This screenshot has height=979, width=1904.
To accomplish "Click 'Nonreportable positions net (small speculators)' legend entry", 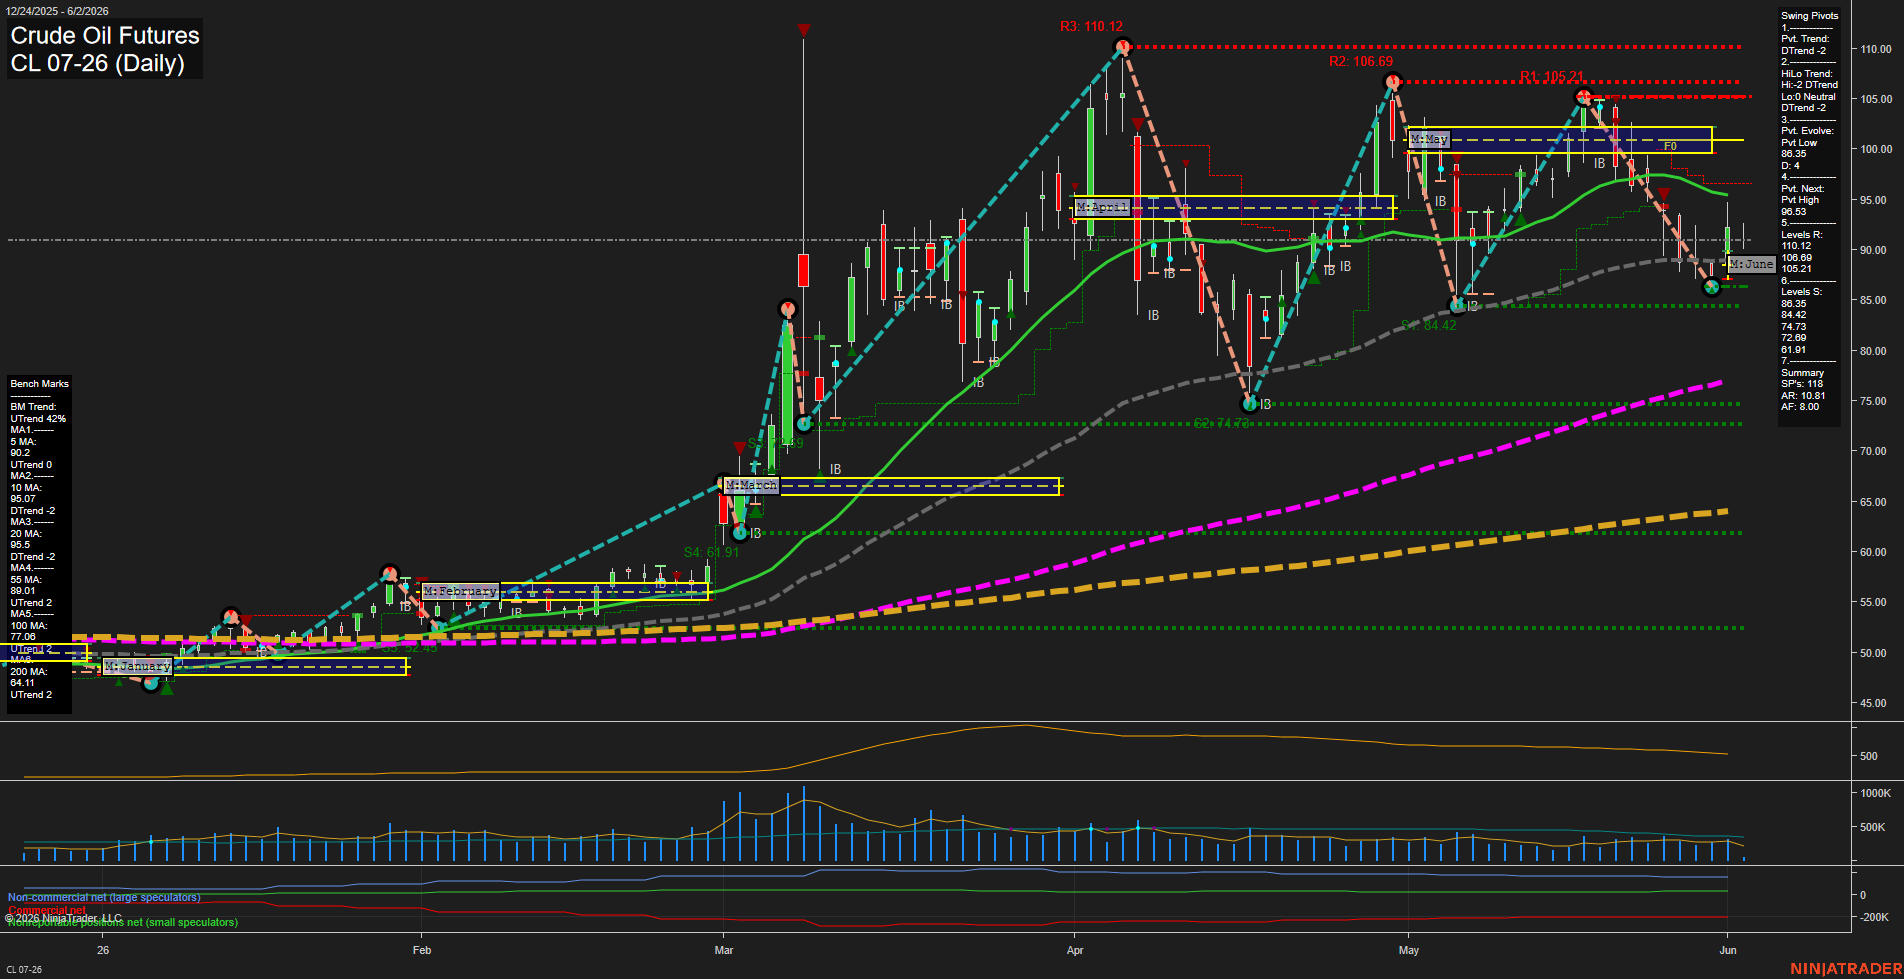I will [123, 923].
